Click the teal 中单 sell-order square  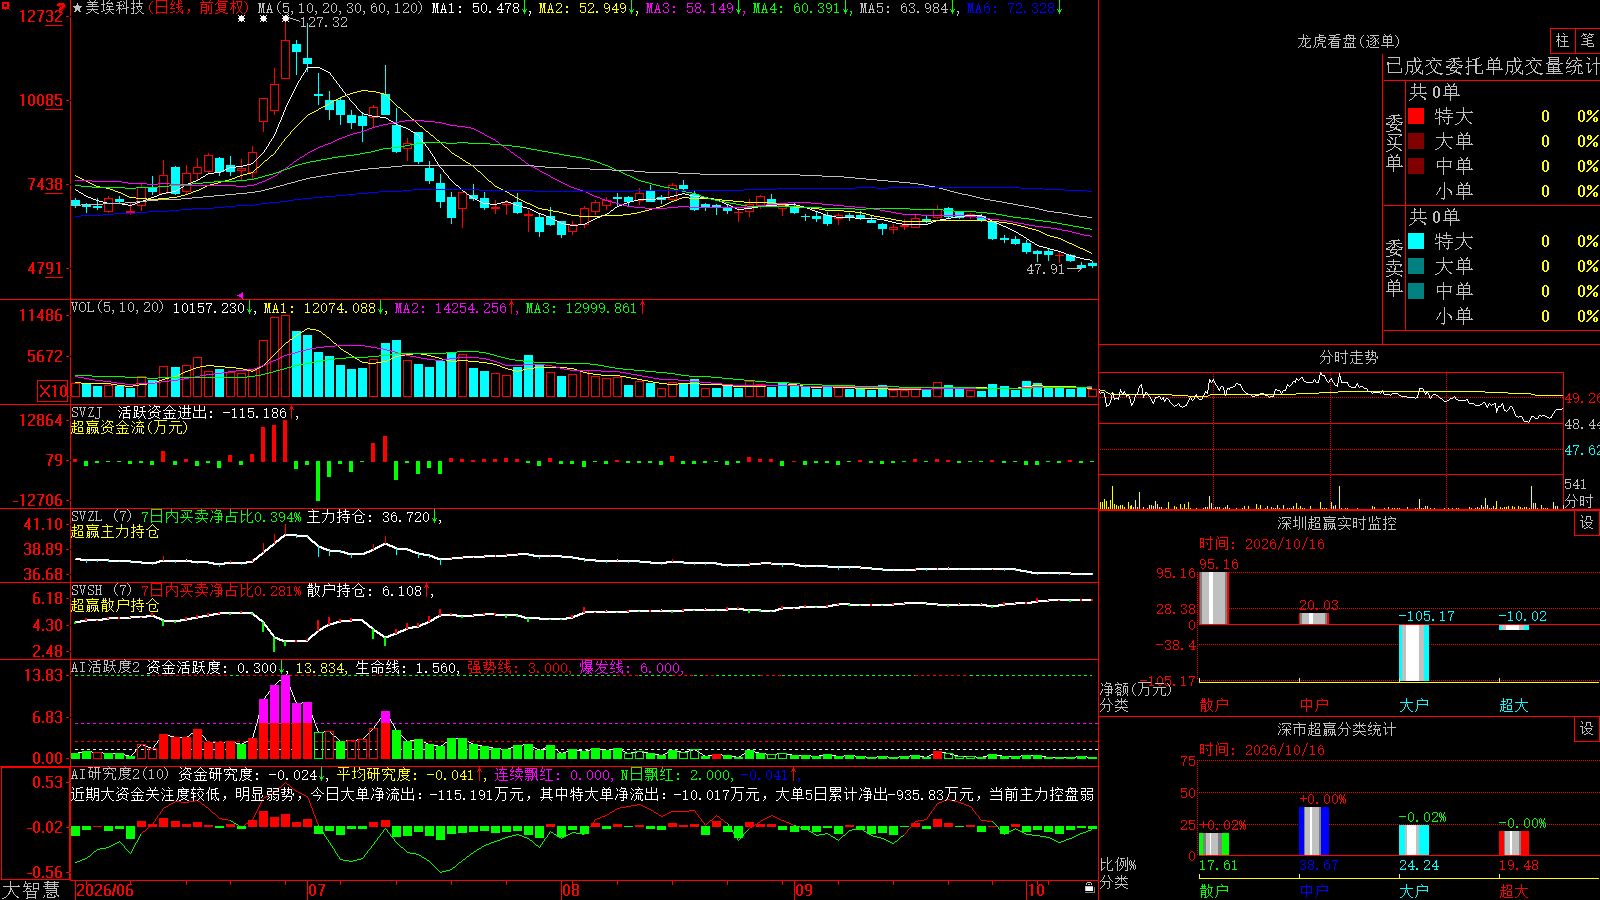click(1416, 291)
